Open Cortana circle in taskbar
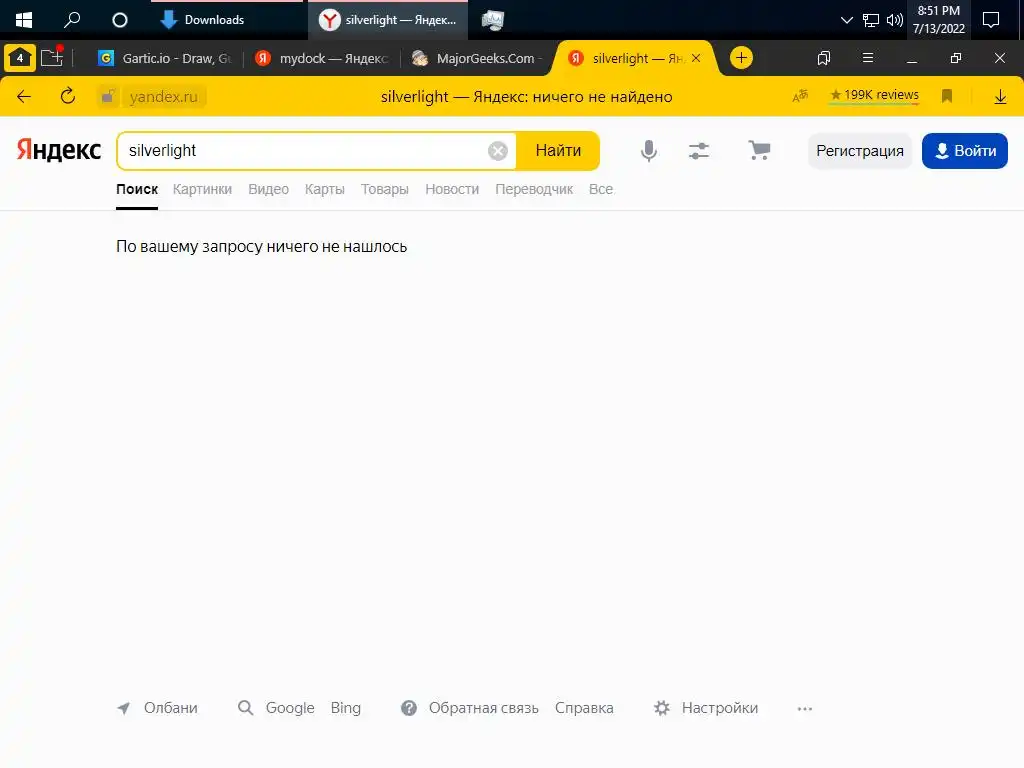Image resolution: width=1024 pixels, height=768 pixels. tap(120, 20)
